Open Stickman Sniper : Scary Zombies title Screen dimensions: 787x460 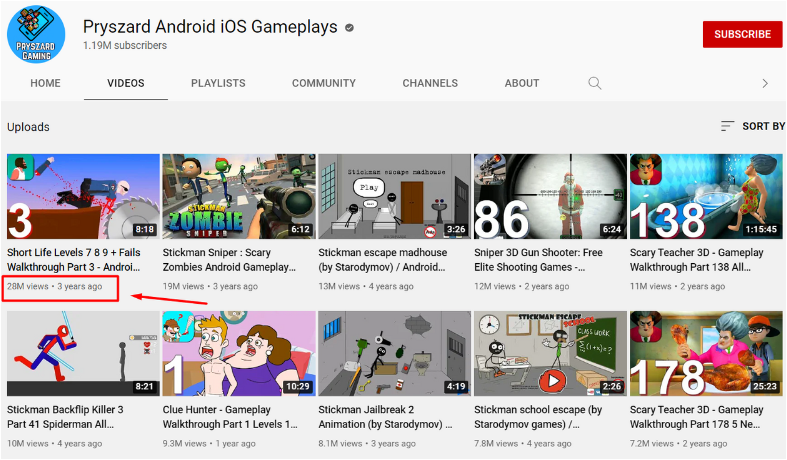pyautogui.click(x=229, y=260)
